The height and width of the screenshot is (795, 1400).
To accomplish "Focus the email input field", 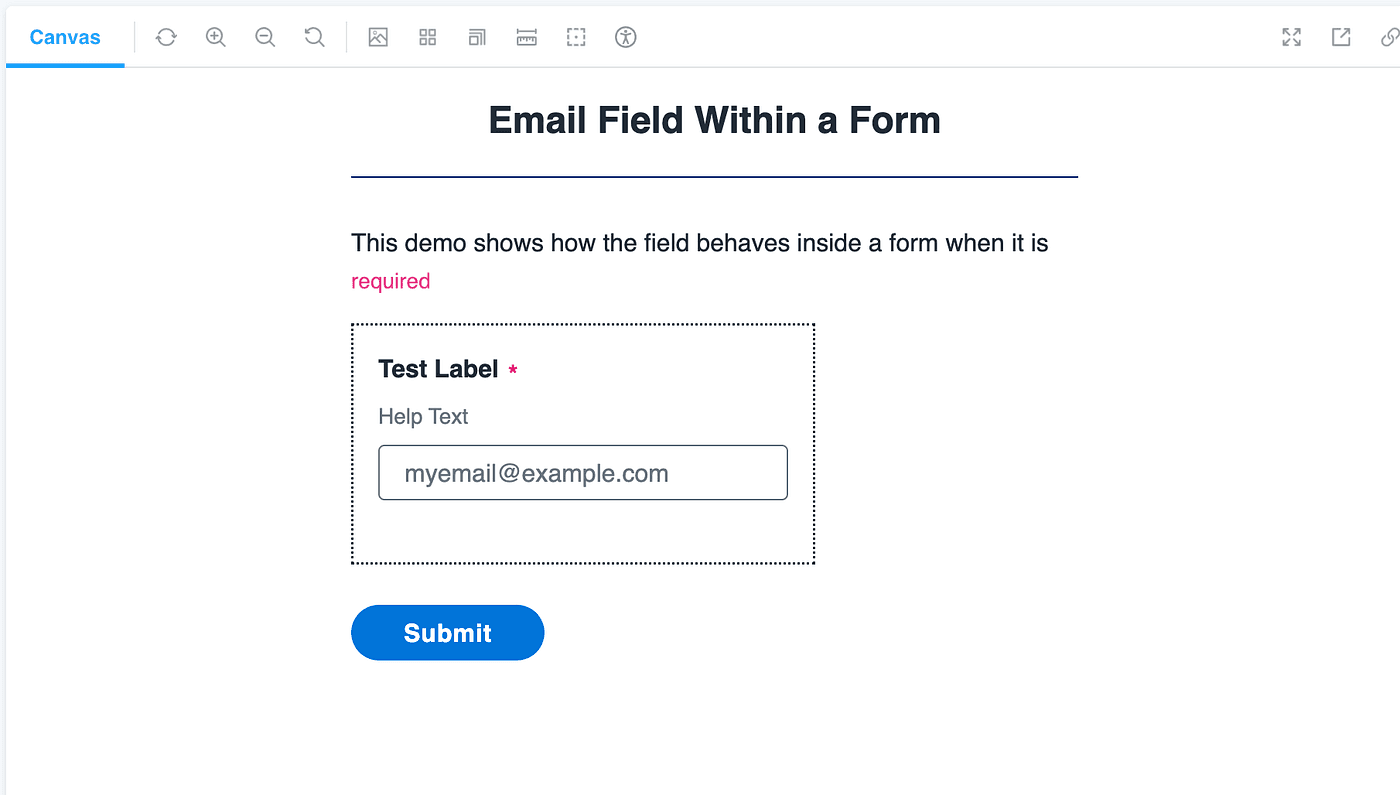I will coord(583,473).
